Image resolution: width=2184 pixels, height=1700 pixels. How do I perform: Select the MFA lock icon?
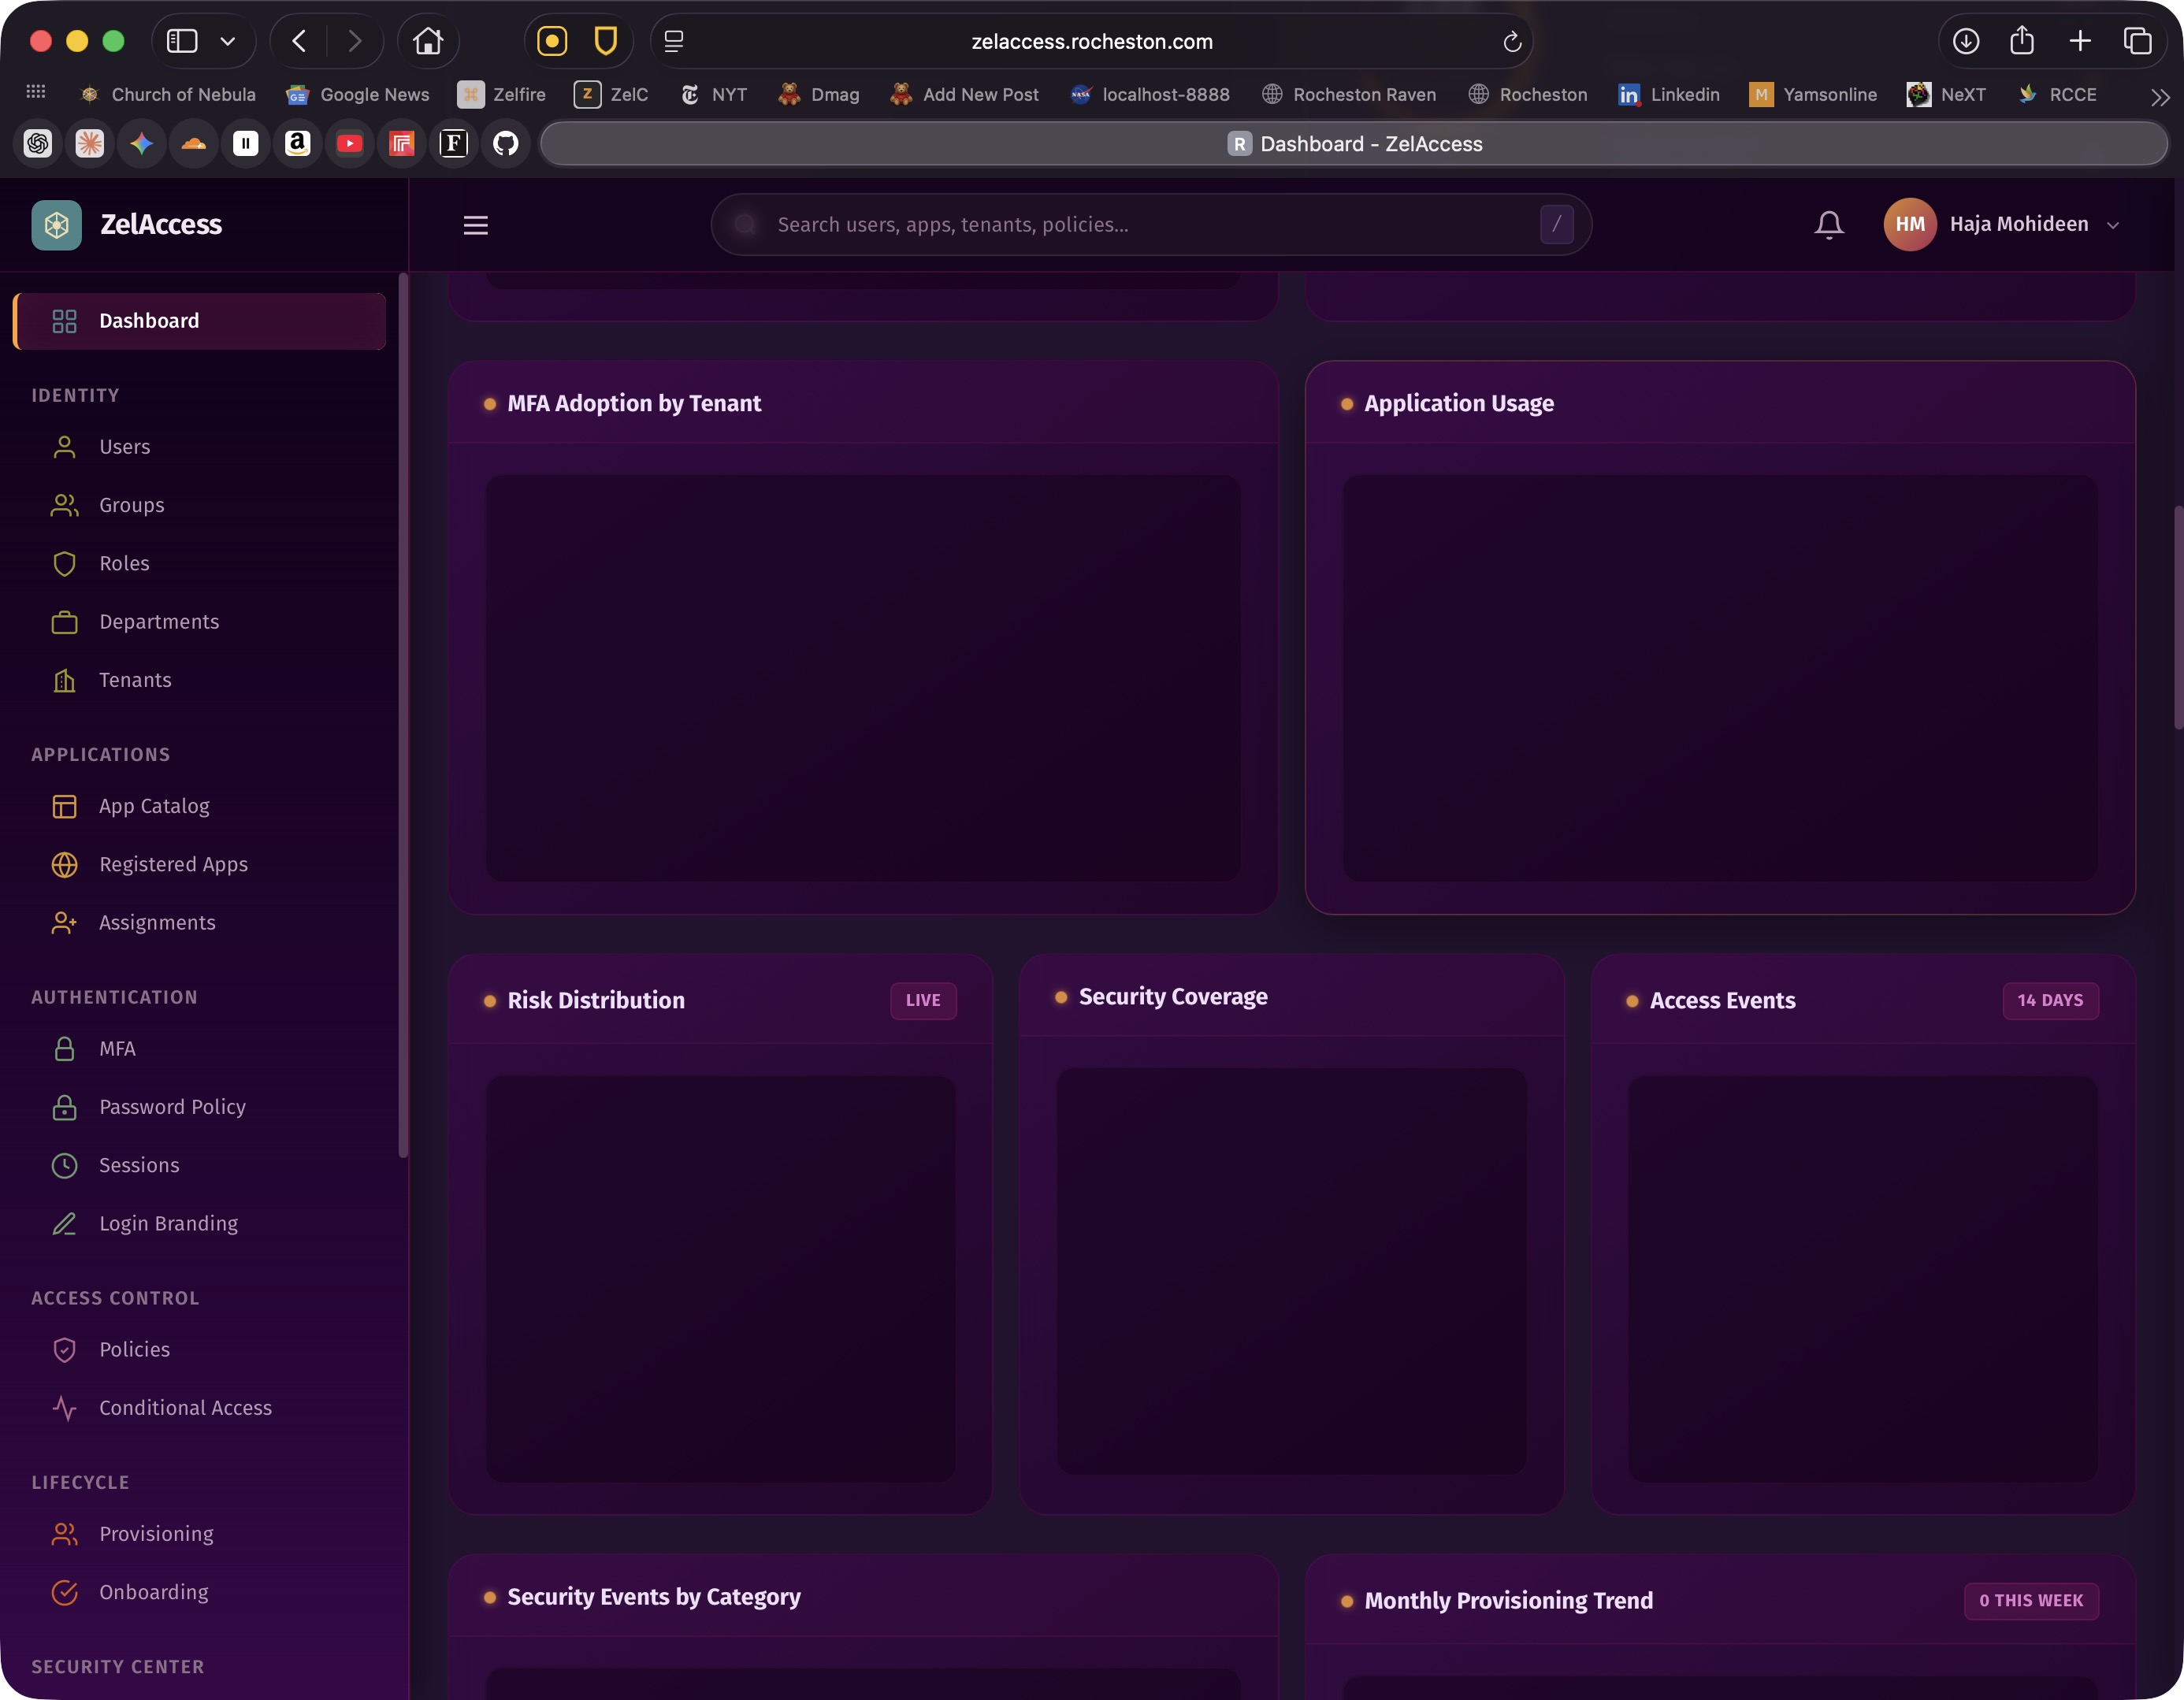65,1048
